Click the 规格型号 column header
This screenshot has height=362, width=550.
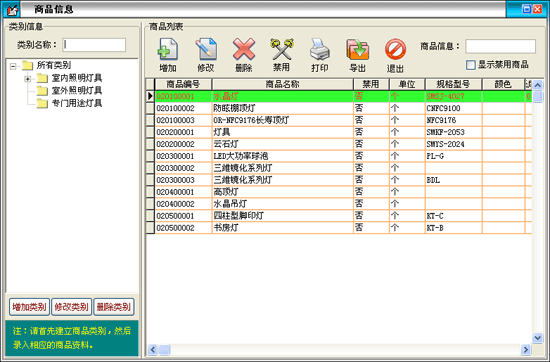point(454,84)
